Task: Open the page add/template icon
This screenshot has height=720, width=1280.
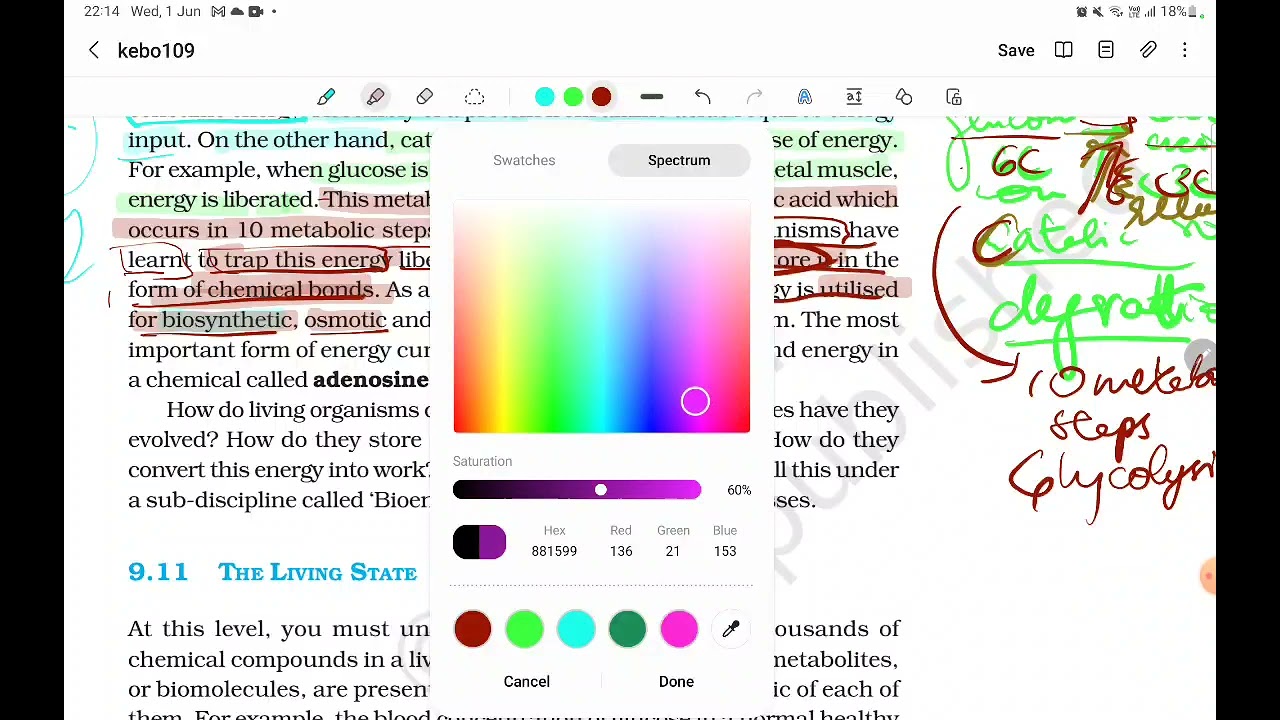Action: 954,97
